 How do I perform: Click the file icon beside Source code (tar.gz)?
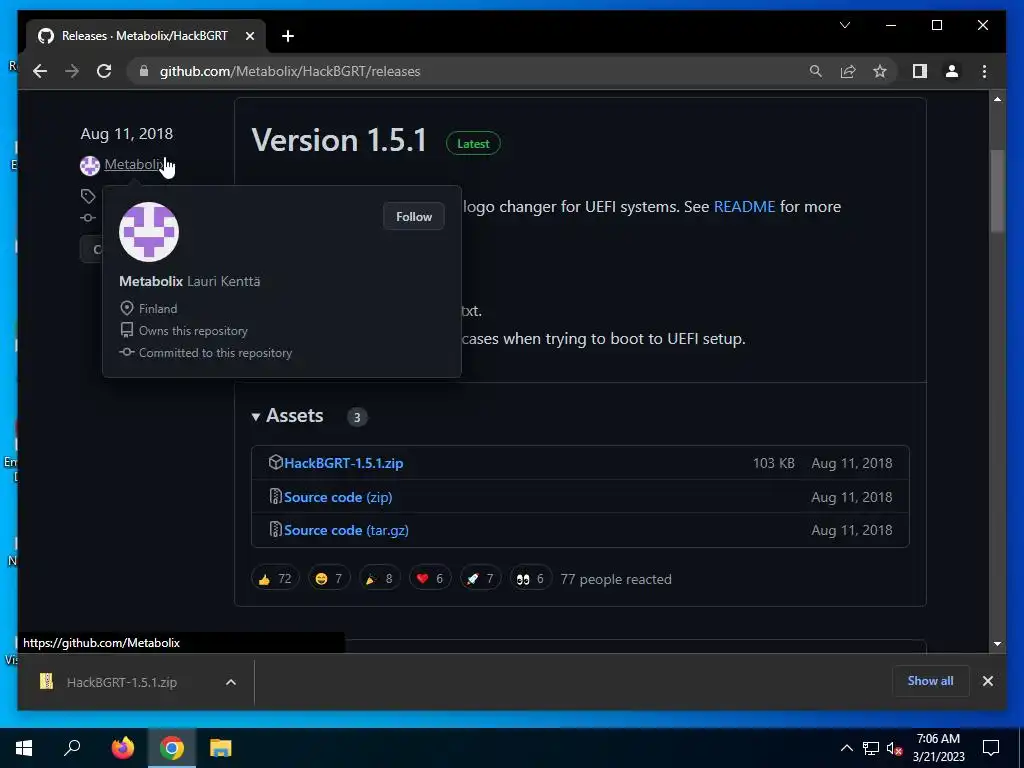[276, 530]
